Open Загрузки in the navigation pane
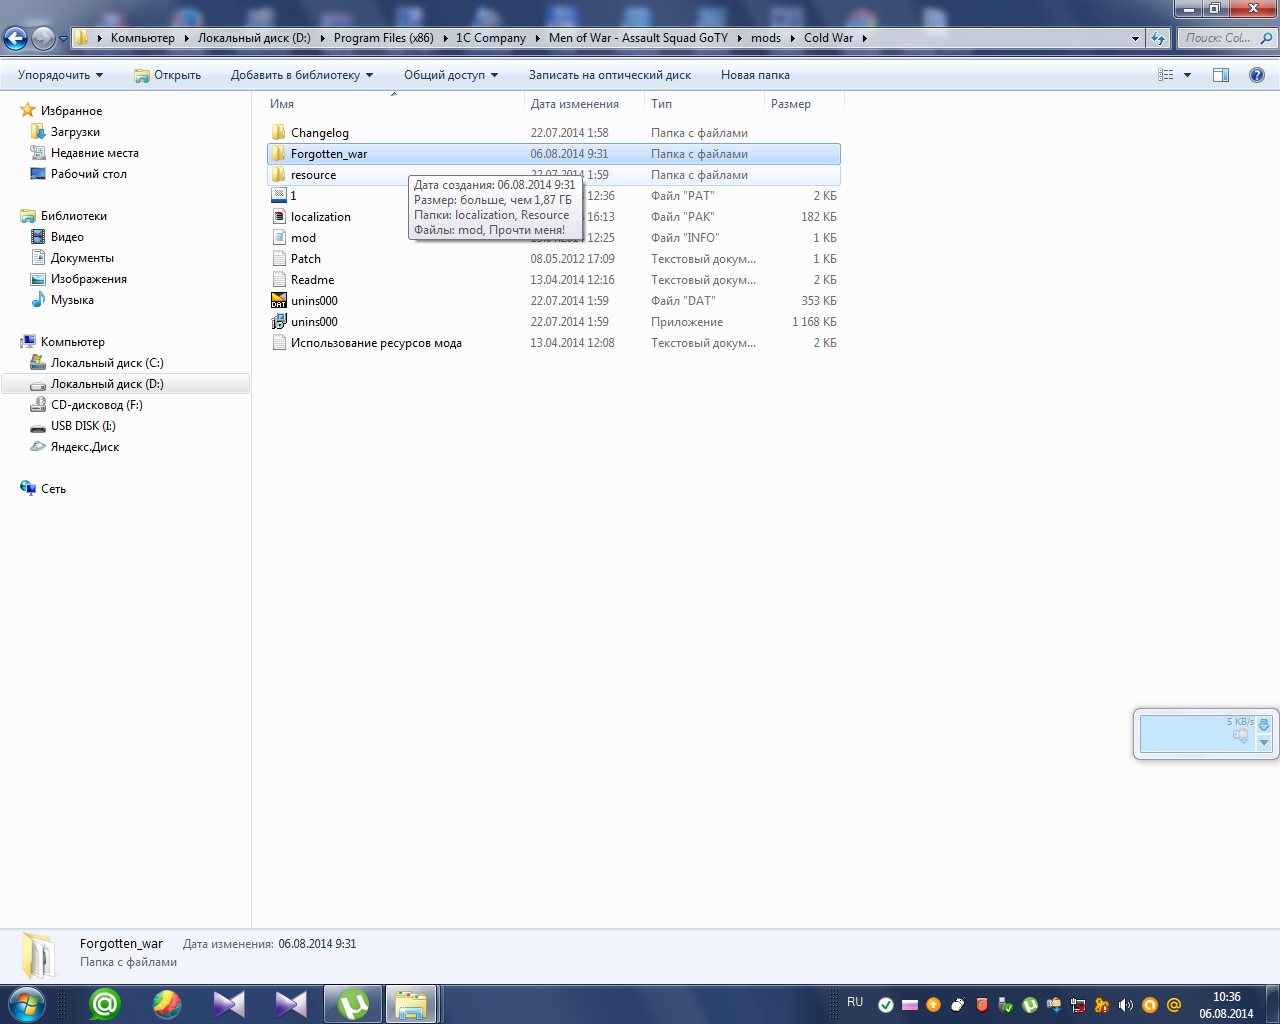Screen dimensions: 1280x1024 click(75, 132)
